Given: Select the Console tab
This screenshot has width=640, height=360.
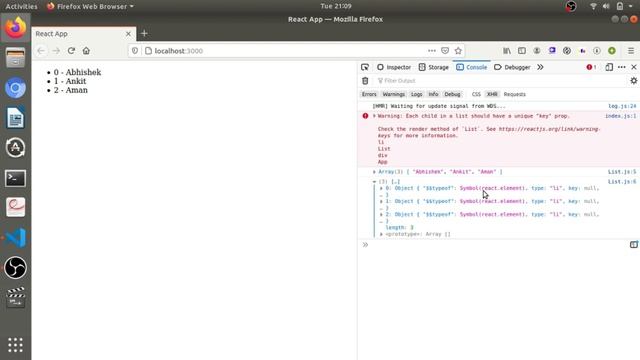Looking at the screenshot, I should (471, 67).
